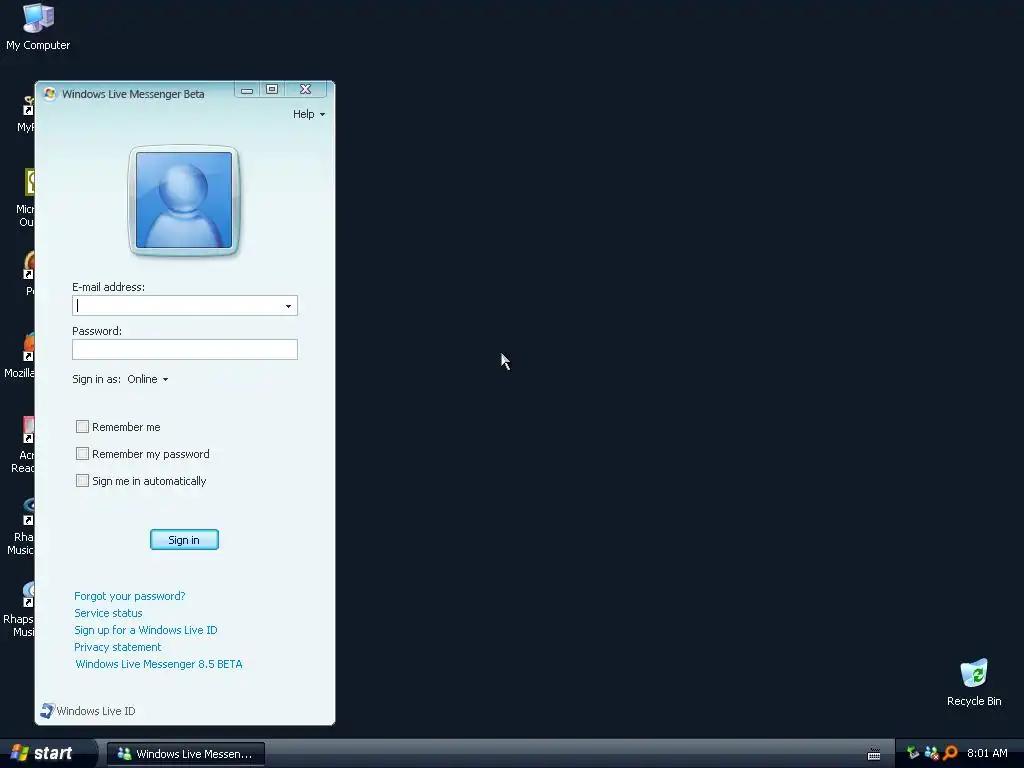The width and height of the screenshot is (1024, 768).
Task: Open the on-screen keyboard taskbar icon
Action: tap(874, 754)
